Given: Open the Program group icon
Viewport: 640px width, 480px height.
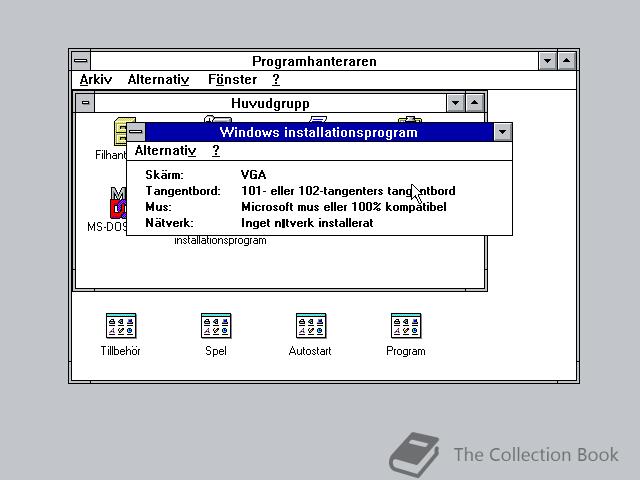Looking at the screenshot, I should click(406, 326).
